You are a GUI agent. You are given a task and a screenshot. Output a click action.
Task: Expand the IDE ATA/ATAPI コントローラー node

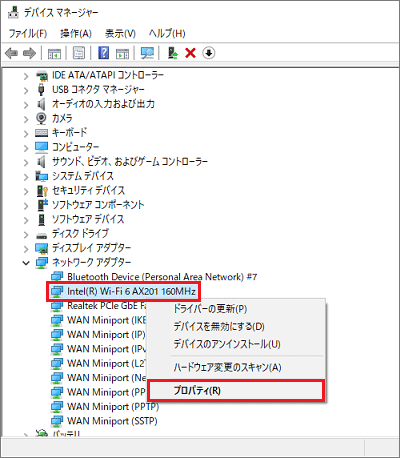[26, 76]
